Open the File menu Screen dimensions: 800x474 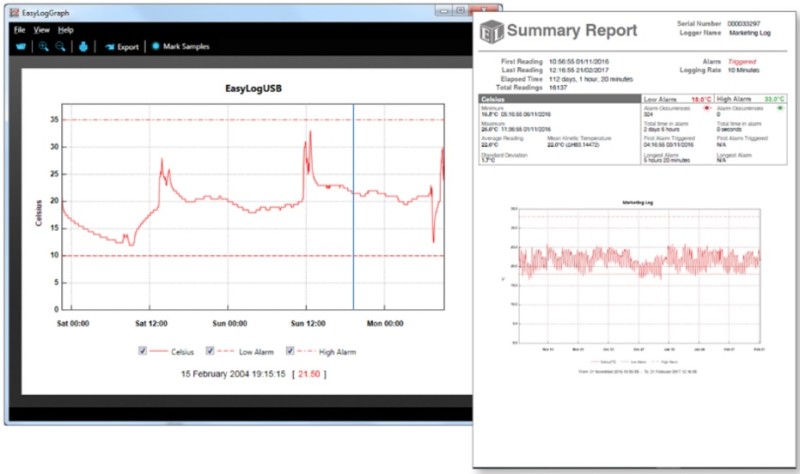(x=19, y=30)
